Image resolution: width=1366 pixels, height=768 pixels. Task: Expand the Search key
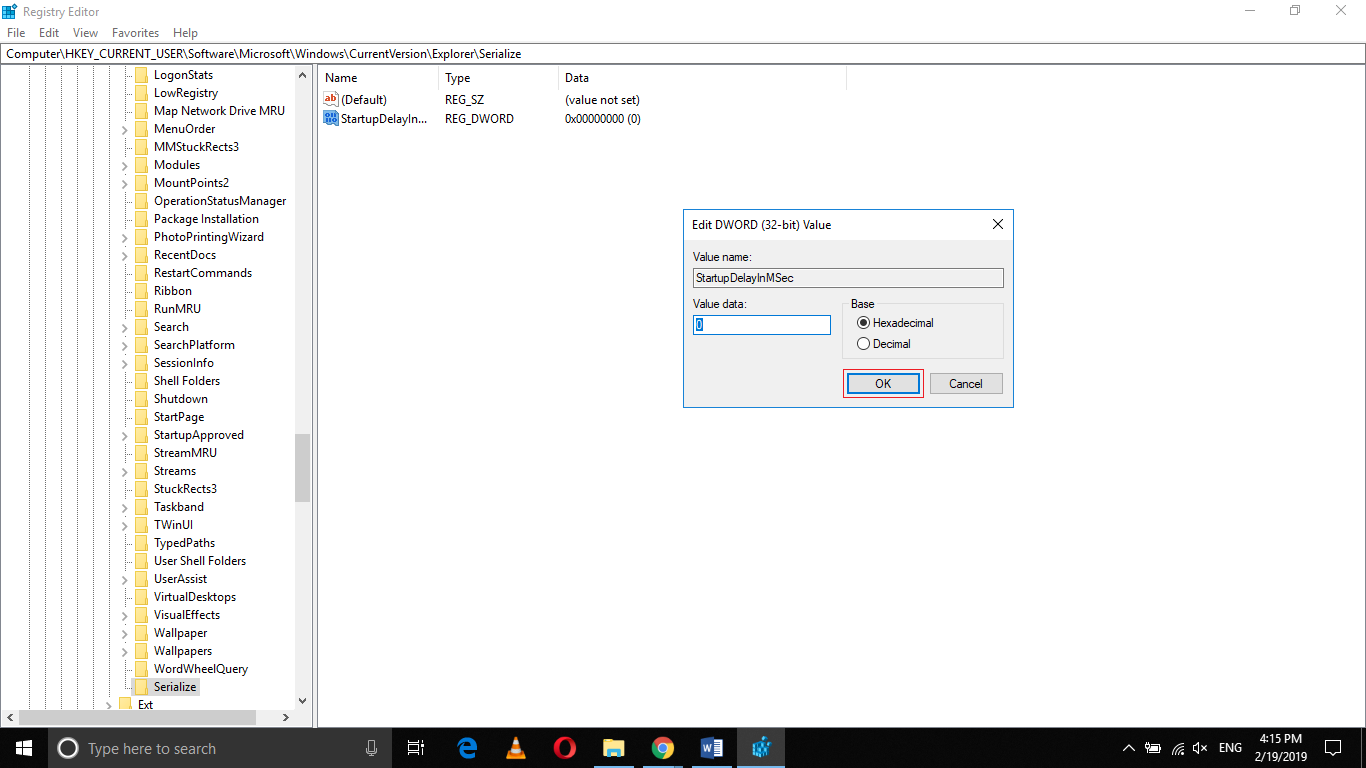[125, 327]
